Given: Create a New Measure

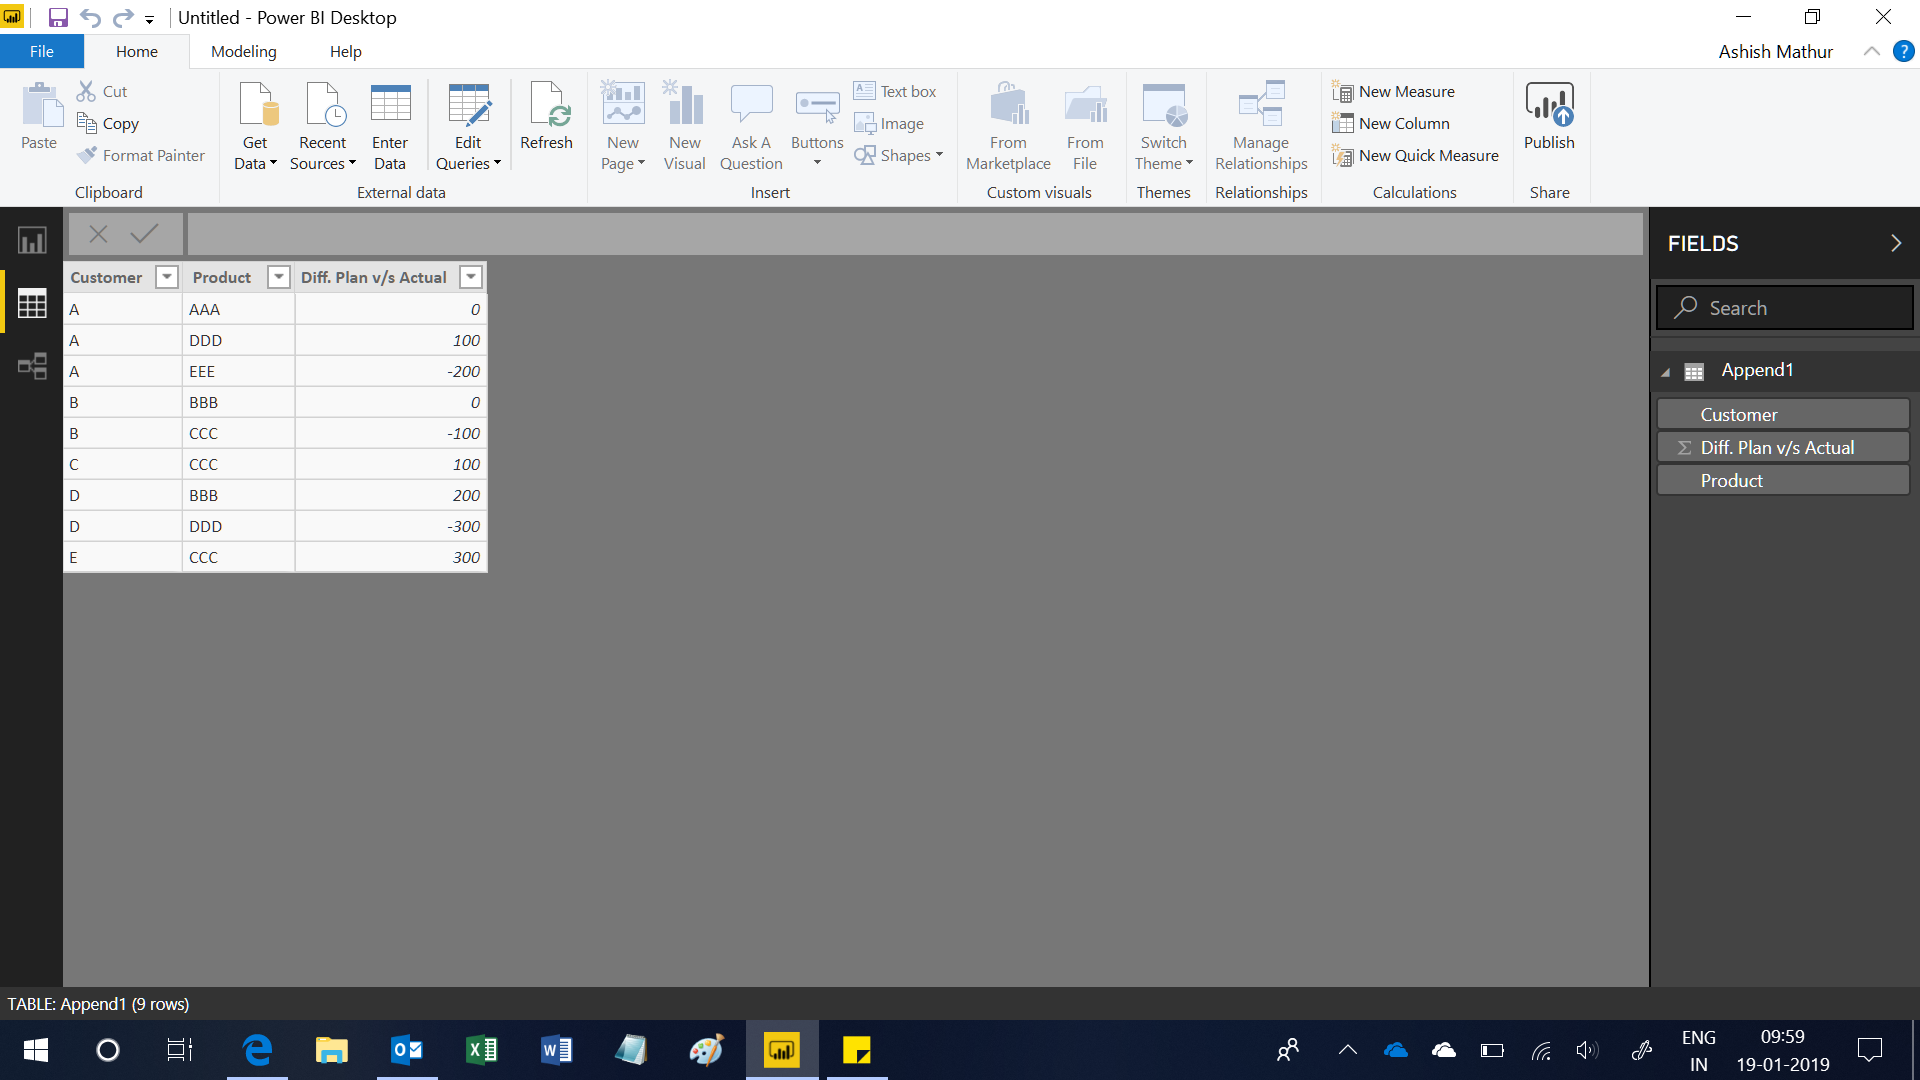Looking at the screenshot, I should 1393,91.
